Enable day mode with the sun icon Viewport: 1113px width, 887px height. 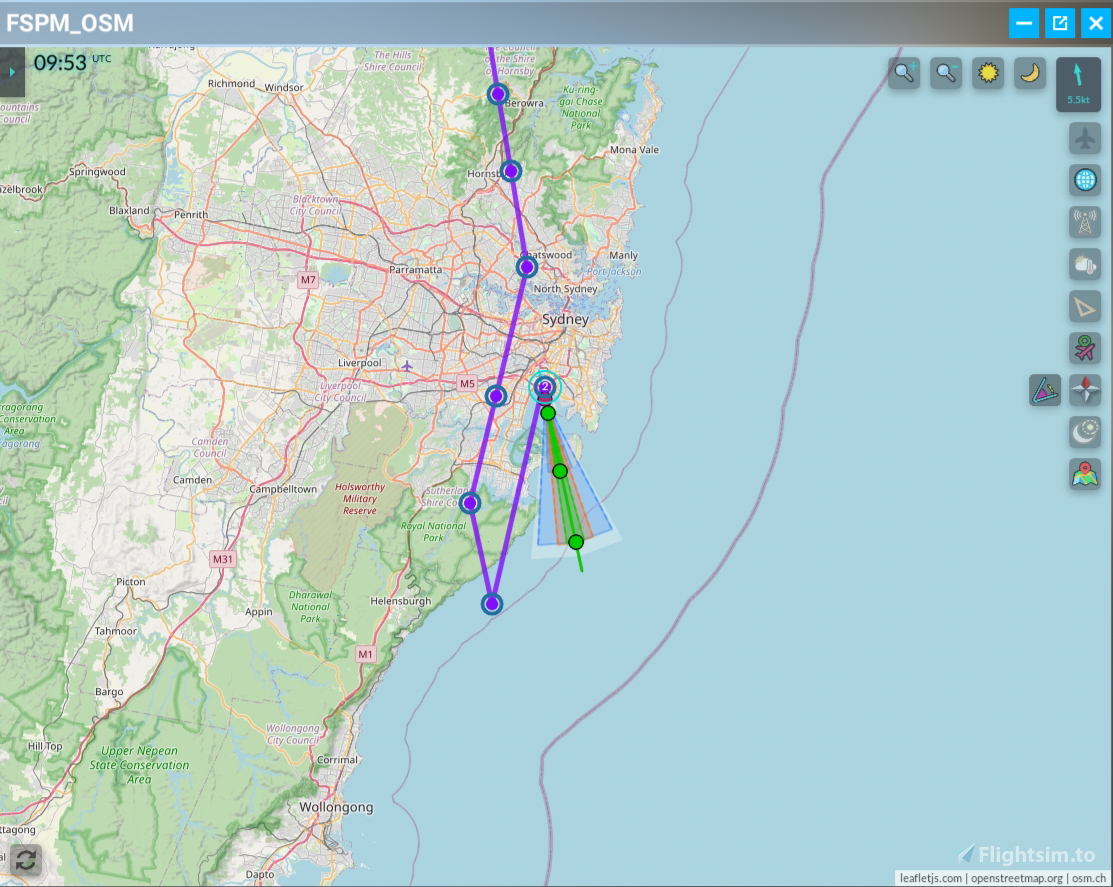988,73
